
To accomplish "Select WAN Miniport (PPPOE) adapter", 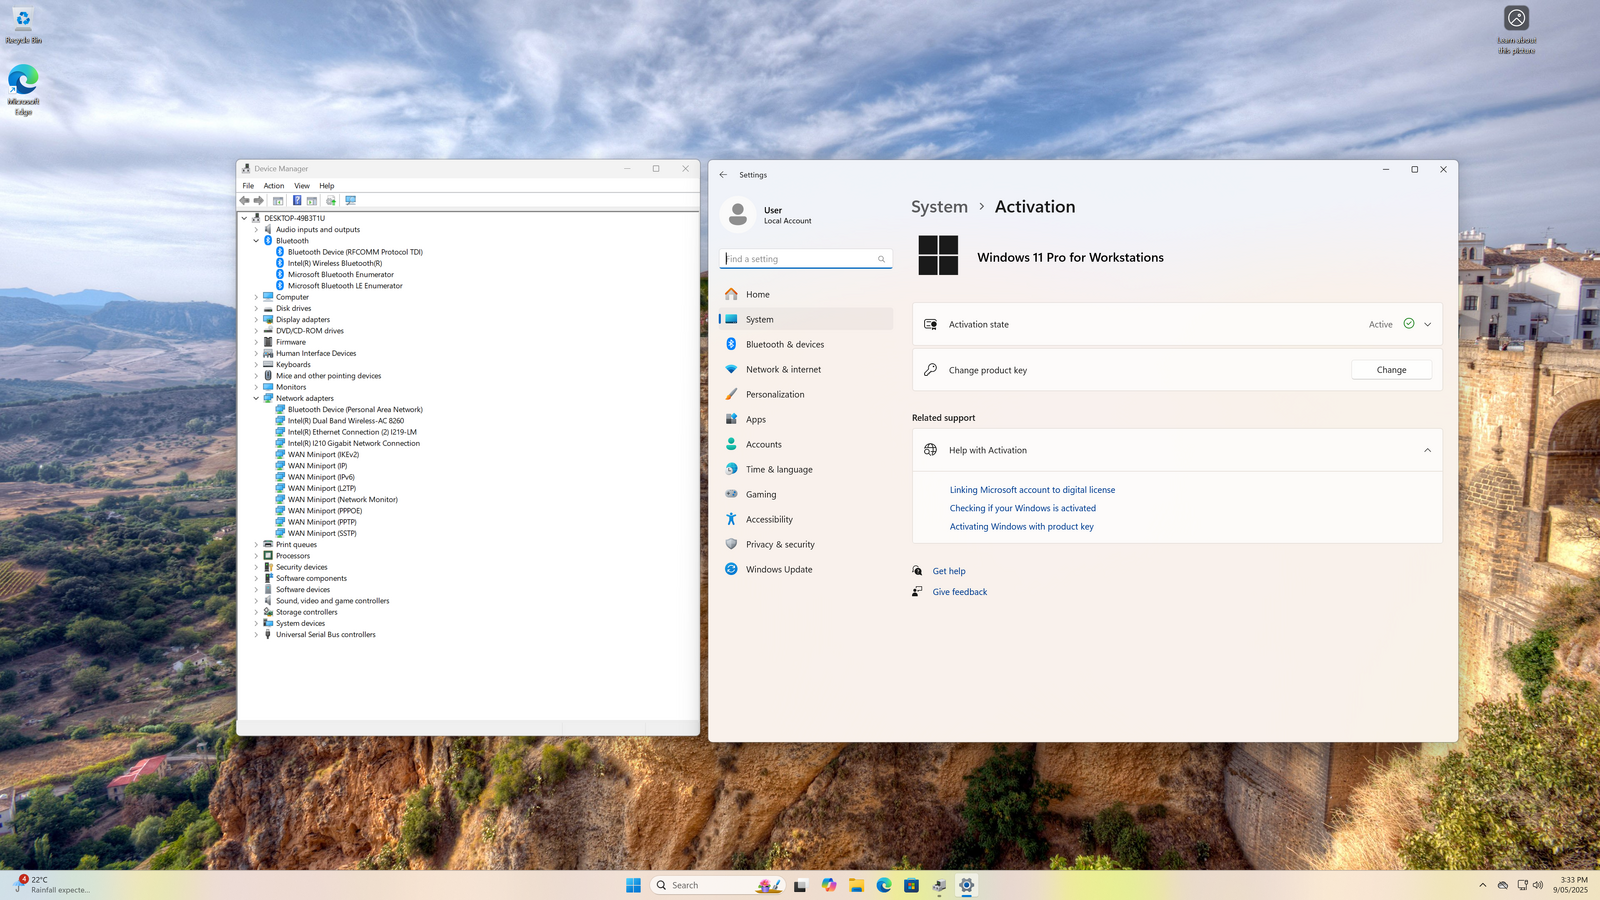I will point(325,511).
